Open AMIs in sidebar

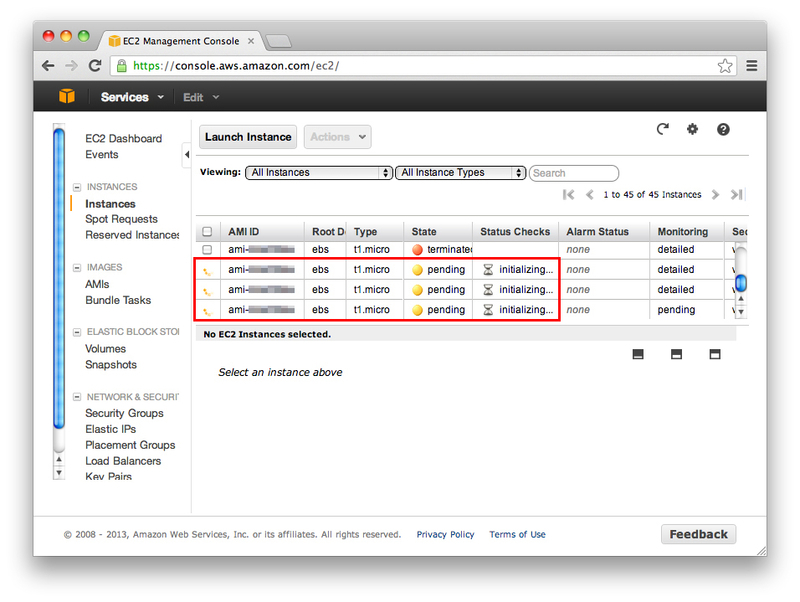(x=97, y=284)
